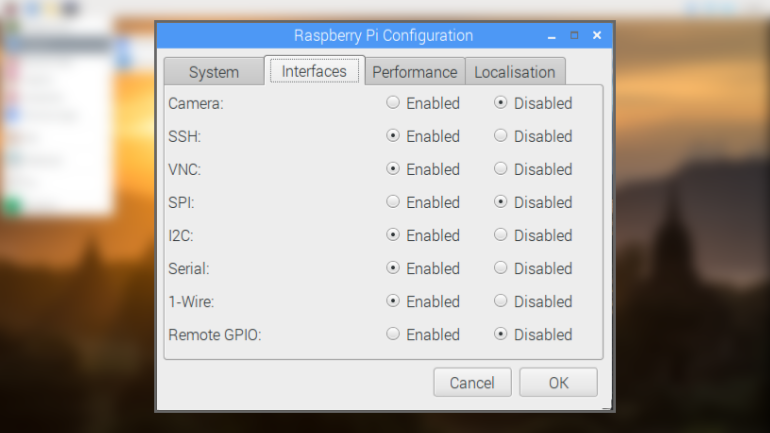Viewport: 770px width, 433px height.
Task: Open the Performance tab
Action: [415, 72]
